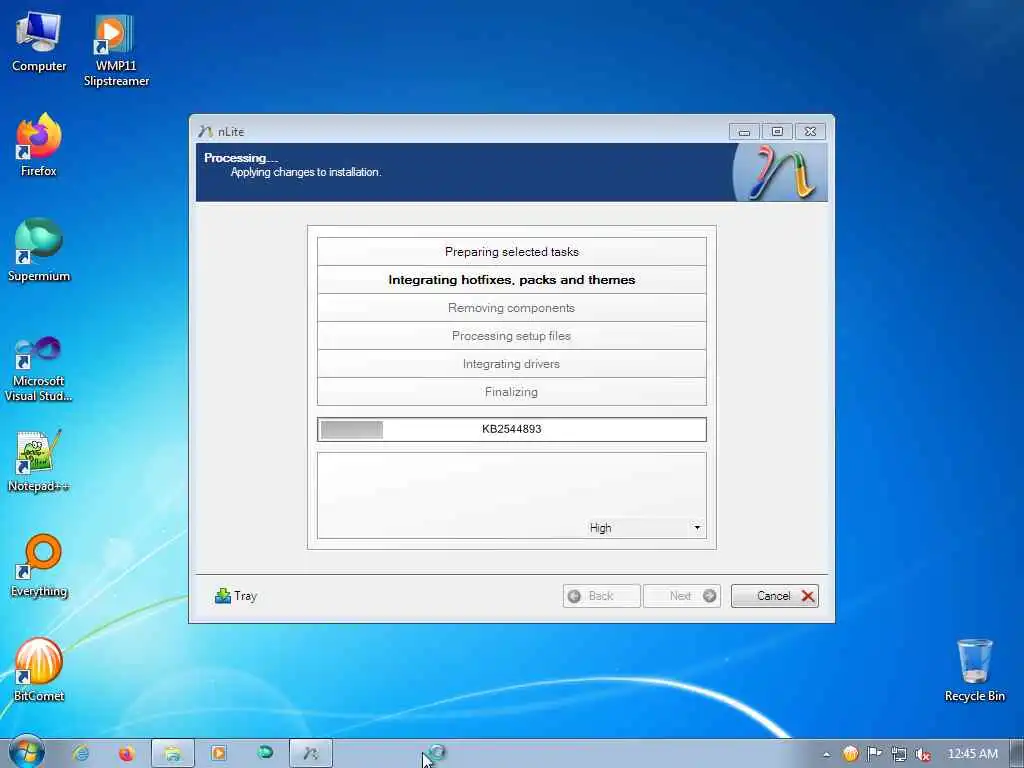Screen dimensions: 1024x768
Task: Click the Show desktop strip
Action: tap(1017, 754)
